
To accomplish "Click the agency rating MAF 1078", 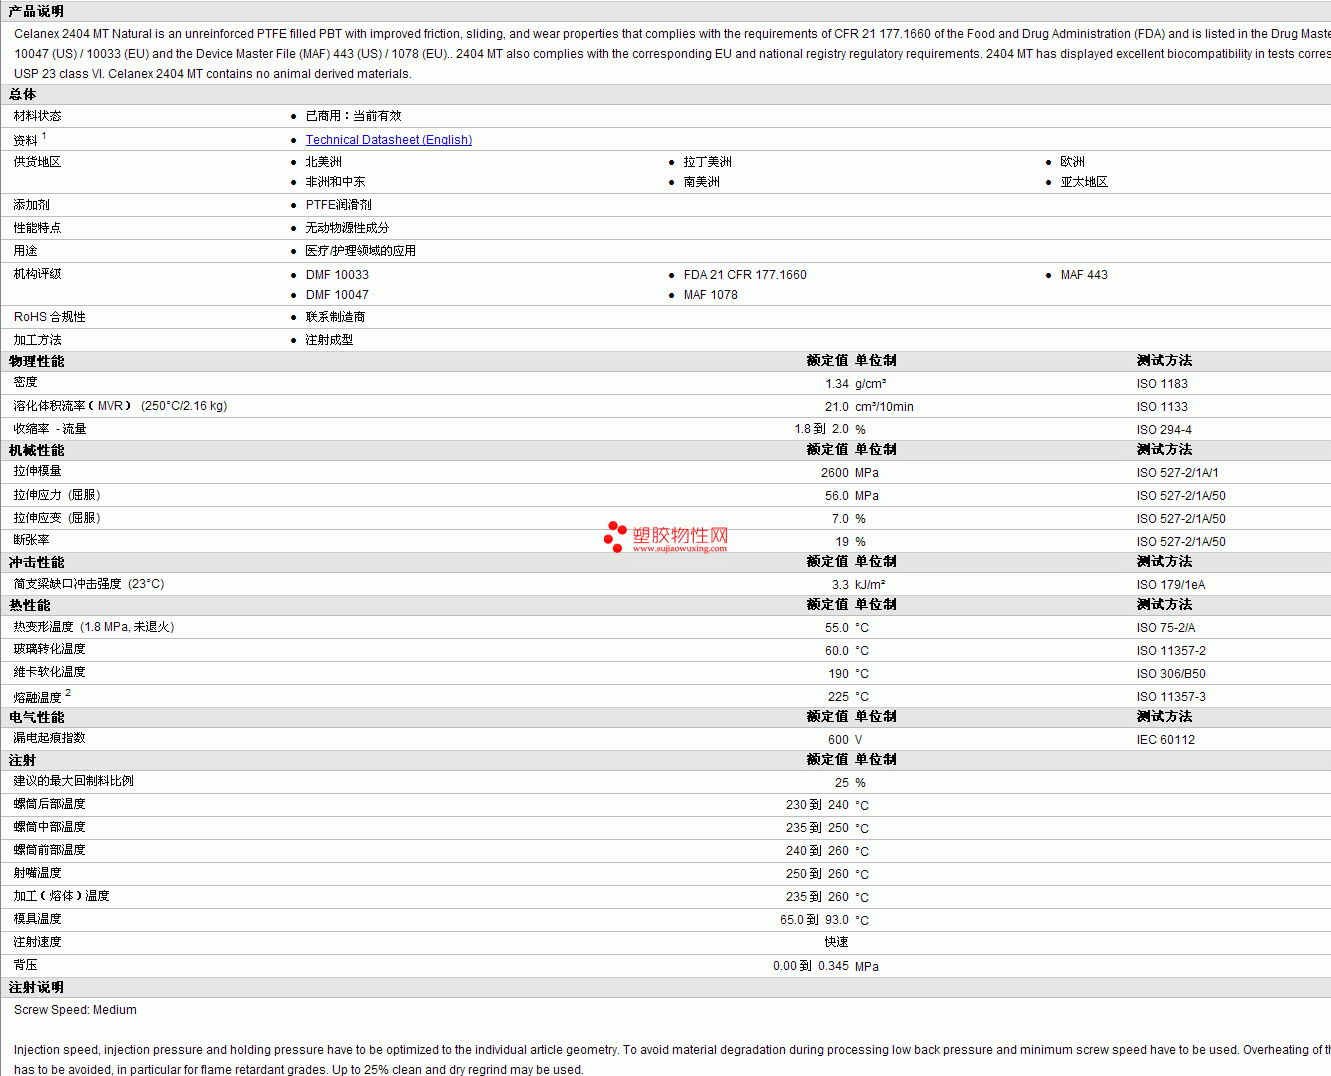I will [711, 295].
